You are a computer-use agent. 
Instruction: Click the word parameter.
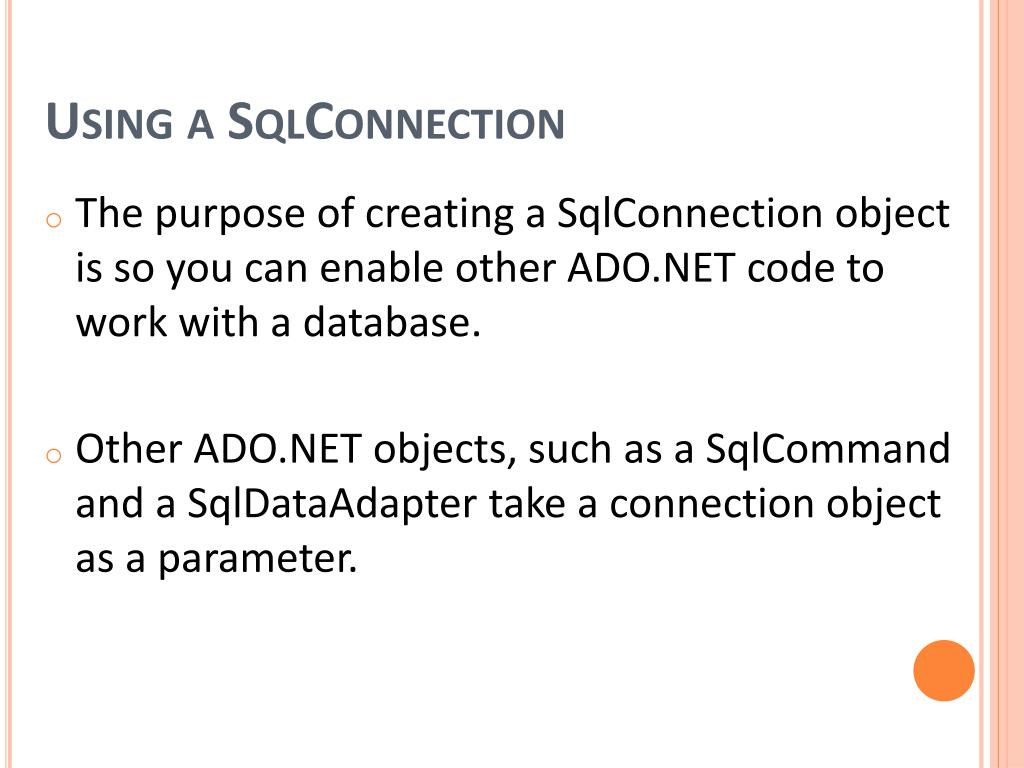[x=257, y=560]
